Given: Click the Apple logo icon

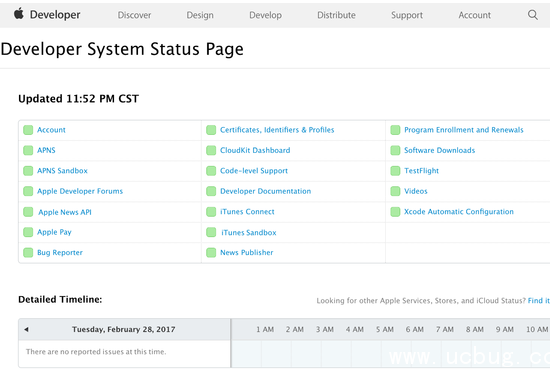Looking at the screenshot, I should point(19,14).
